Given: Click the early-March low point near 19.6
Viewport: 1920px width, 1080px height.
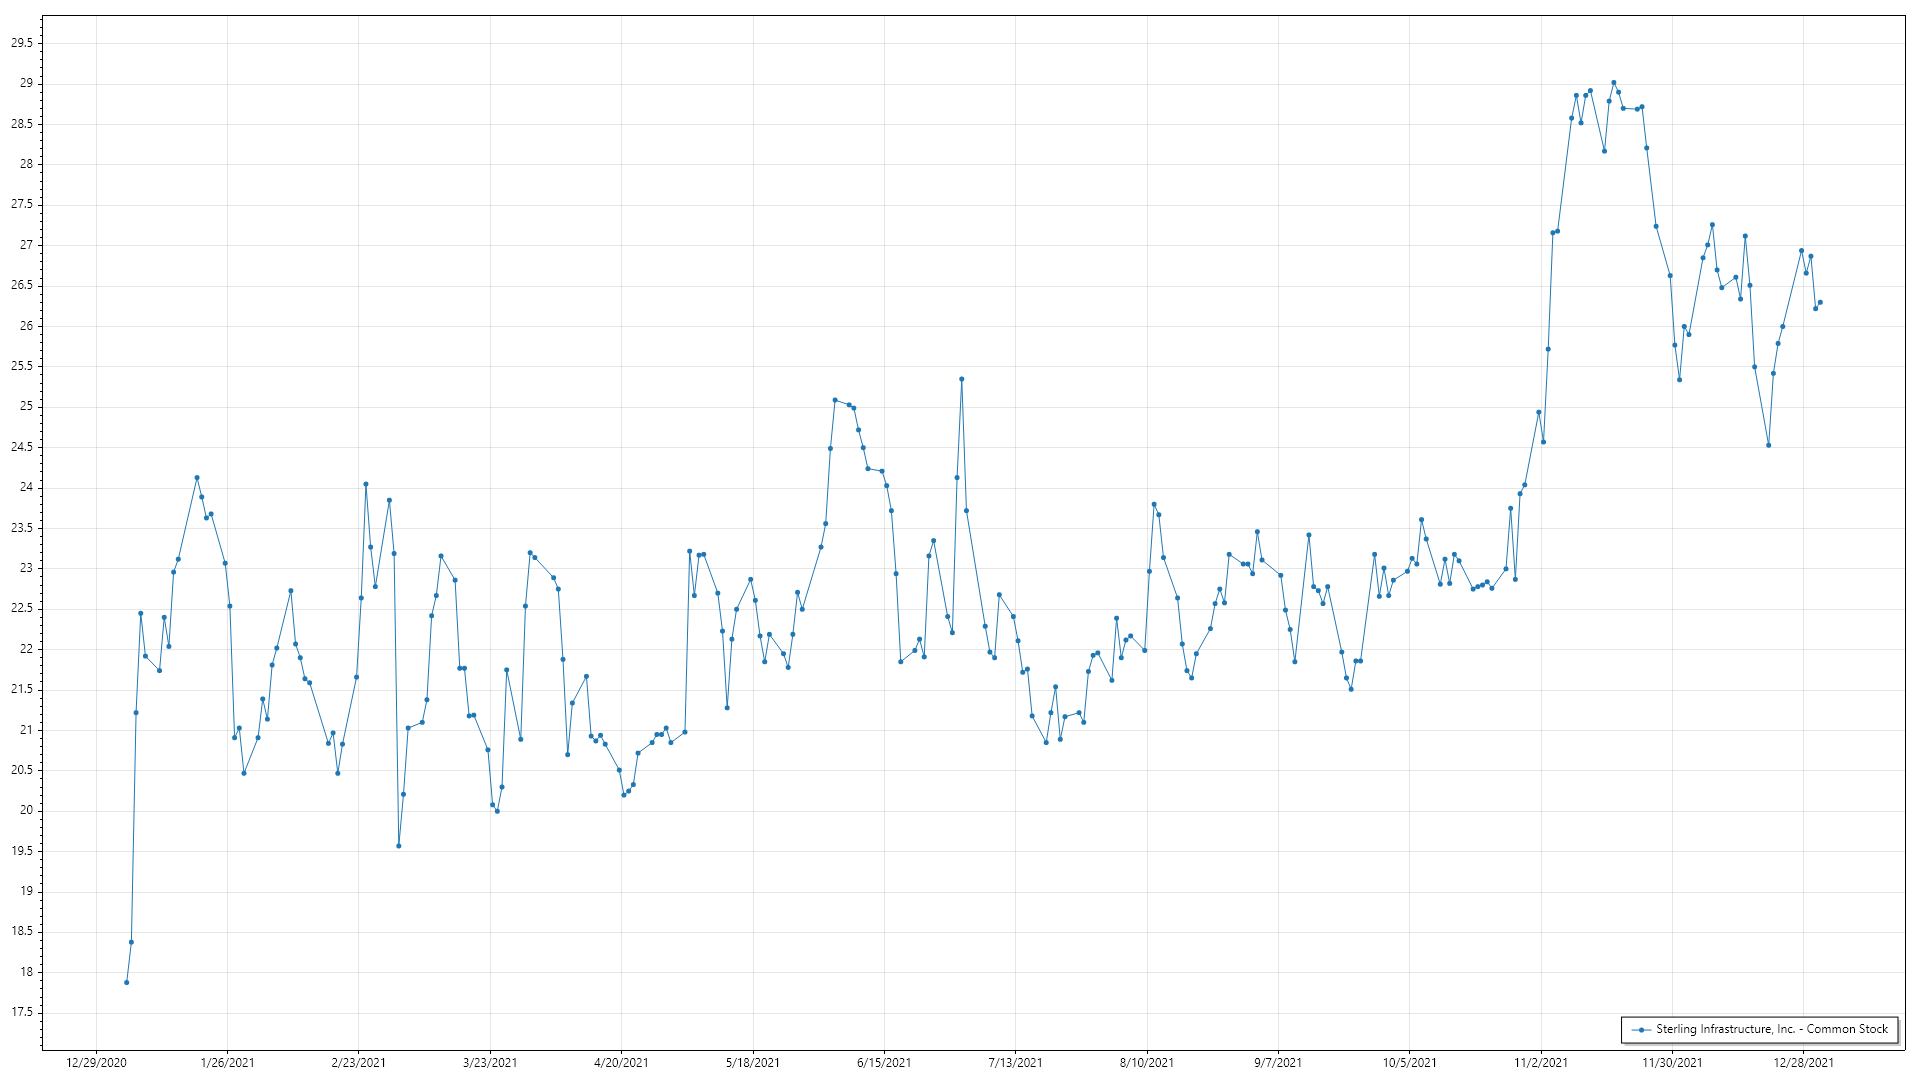Looking at the screenshot, I should [x=398, y=846].
